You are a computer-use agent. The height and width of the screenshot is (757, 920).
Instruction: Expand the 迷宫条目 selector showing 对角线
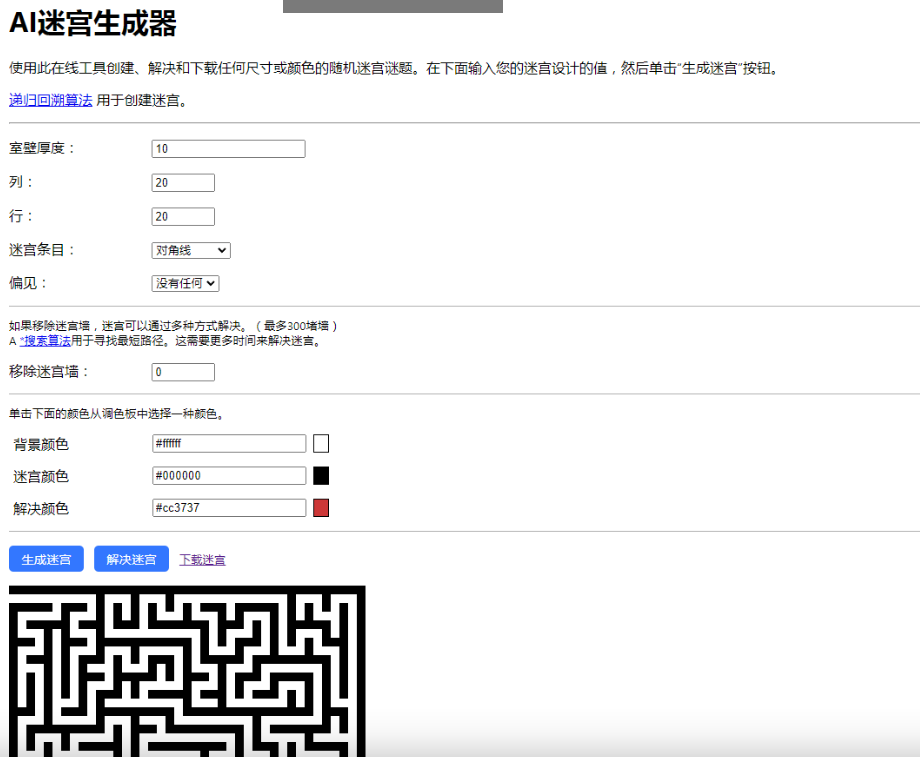click(x=190, y=250)
